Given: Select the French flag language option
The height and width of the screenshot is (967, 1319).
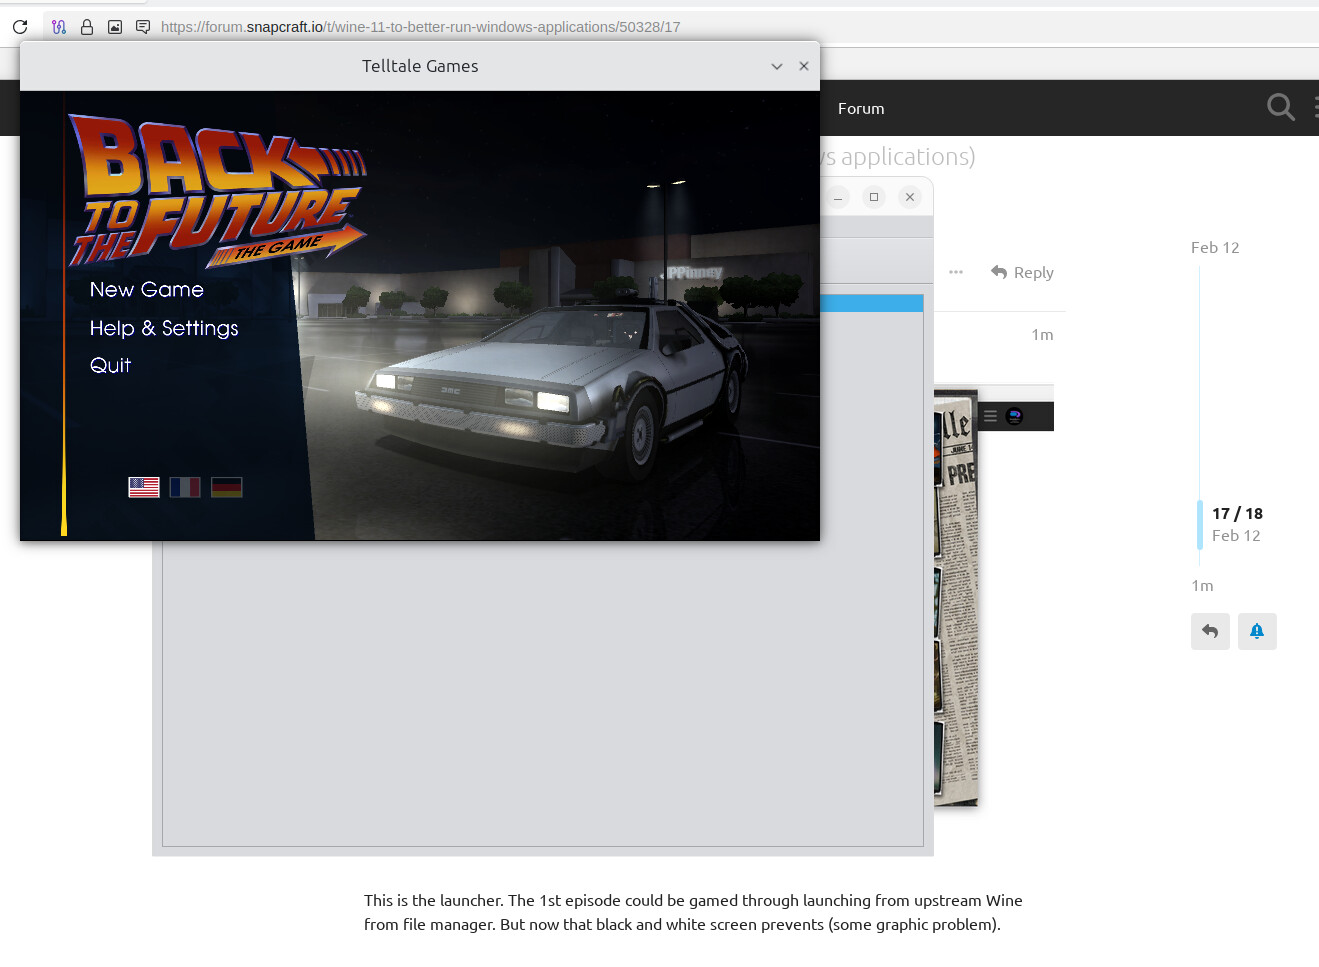Looking at the screenshot, I should (185, 487).
